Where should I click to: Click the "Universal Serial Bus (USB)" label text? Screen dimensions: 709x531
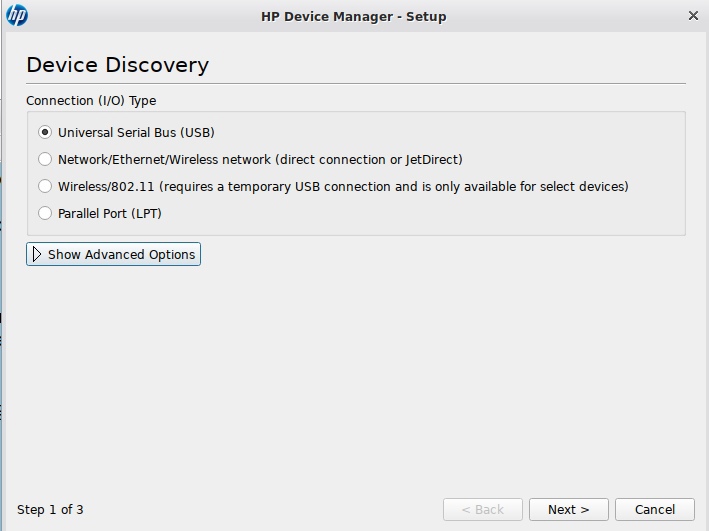[136, 132]
